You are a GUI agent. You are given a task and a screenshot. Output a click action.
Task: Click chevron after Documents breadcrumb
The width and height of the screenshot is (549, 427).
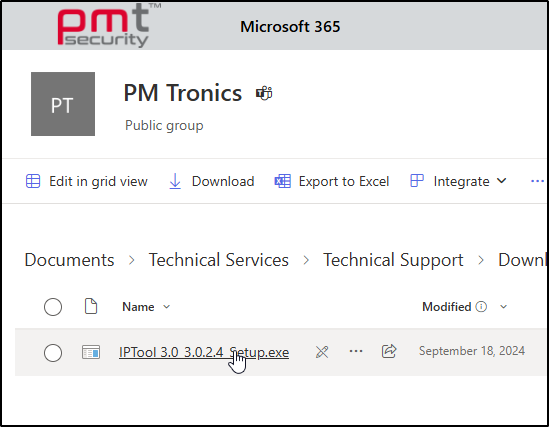[132, 260]
